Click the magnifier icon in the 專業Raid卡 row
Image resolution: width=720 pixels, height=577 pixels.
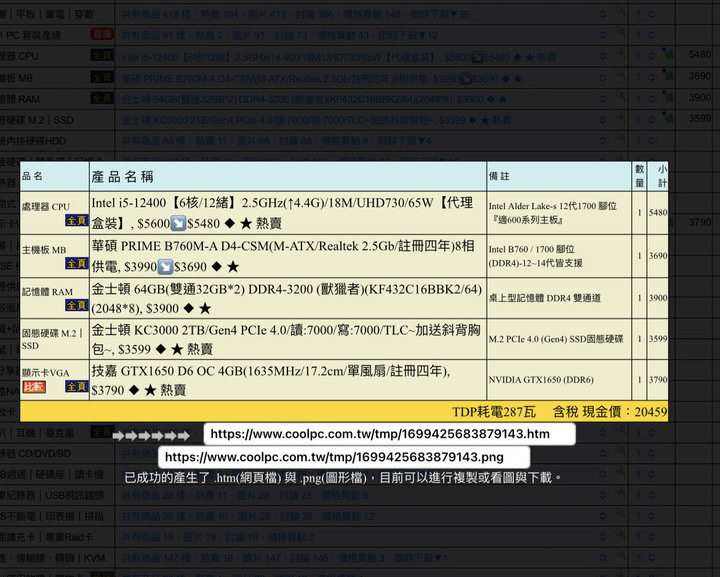tap(620, 535)
